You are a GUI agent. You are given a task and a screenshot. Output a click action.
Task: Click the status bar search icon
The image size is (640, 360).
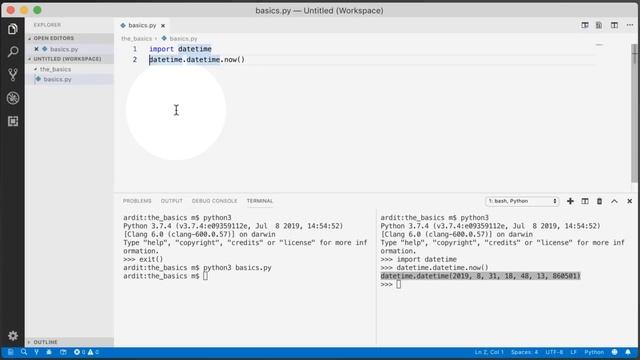[x=24, y=352]
